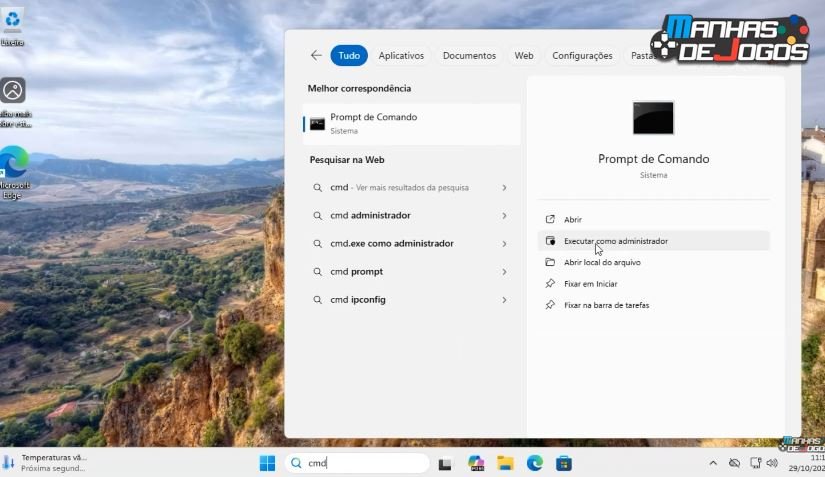Open Microsoft Store from the taskbar
The height and width of the screenshot is (477, 825).
[x=564, y=463]
